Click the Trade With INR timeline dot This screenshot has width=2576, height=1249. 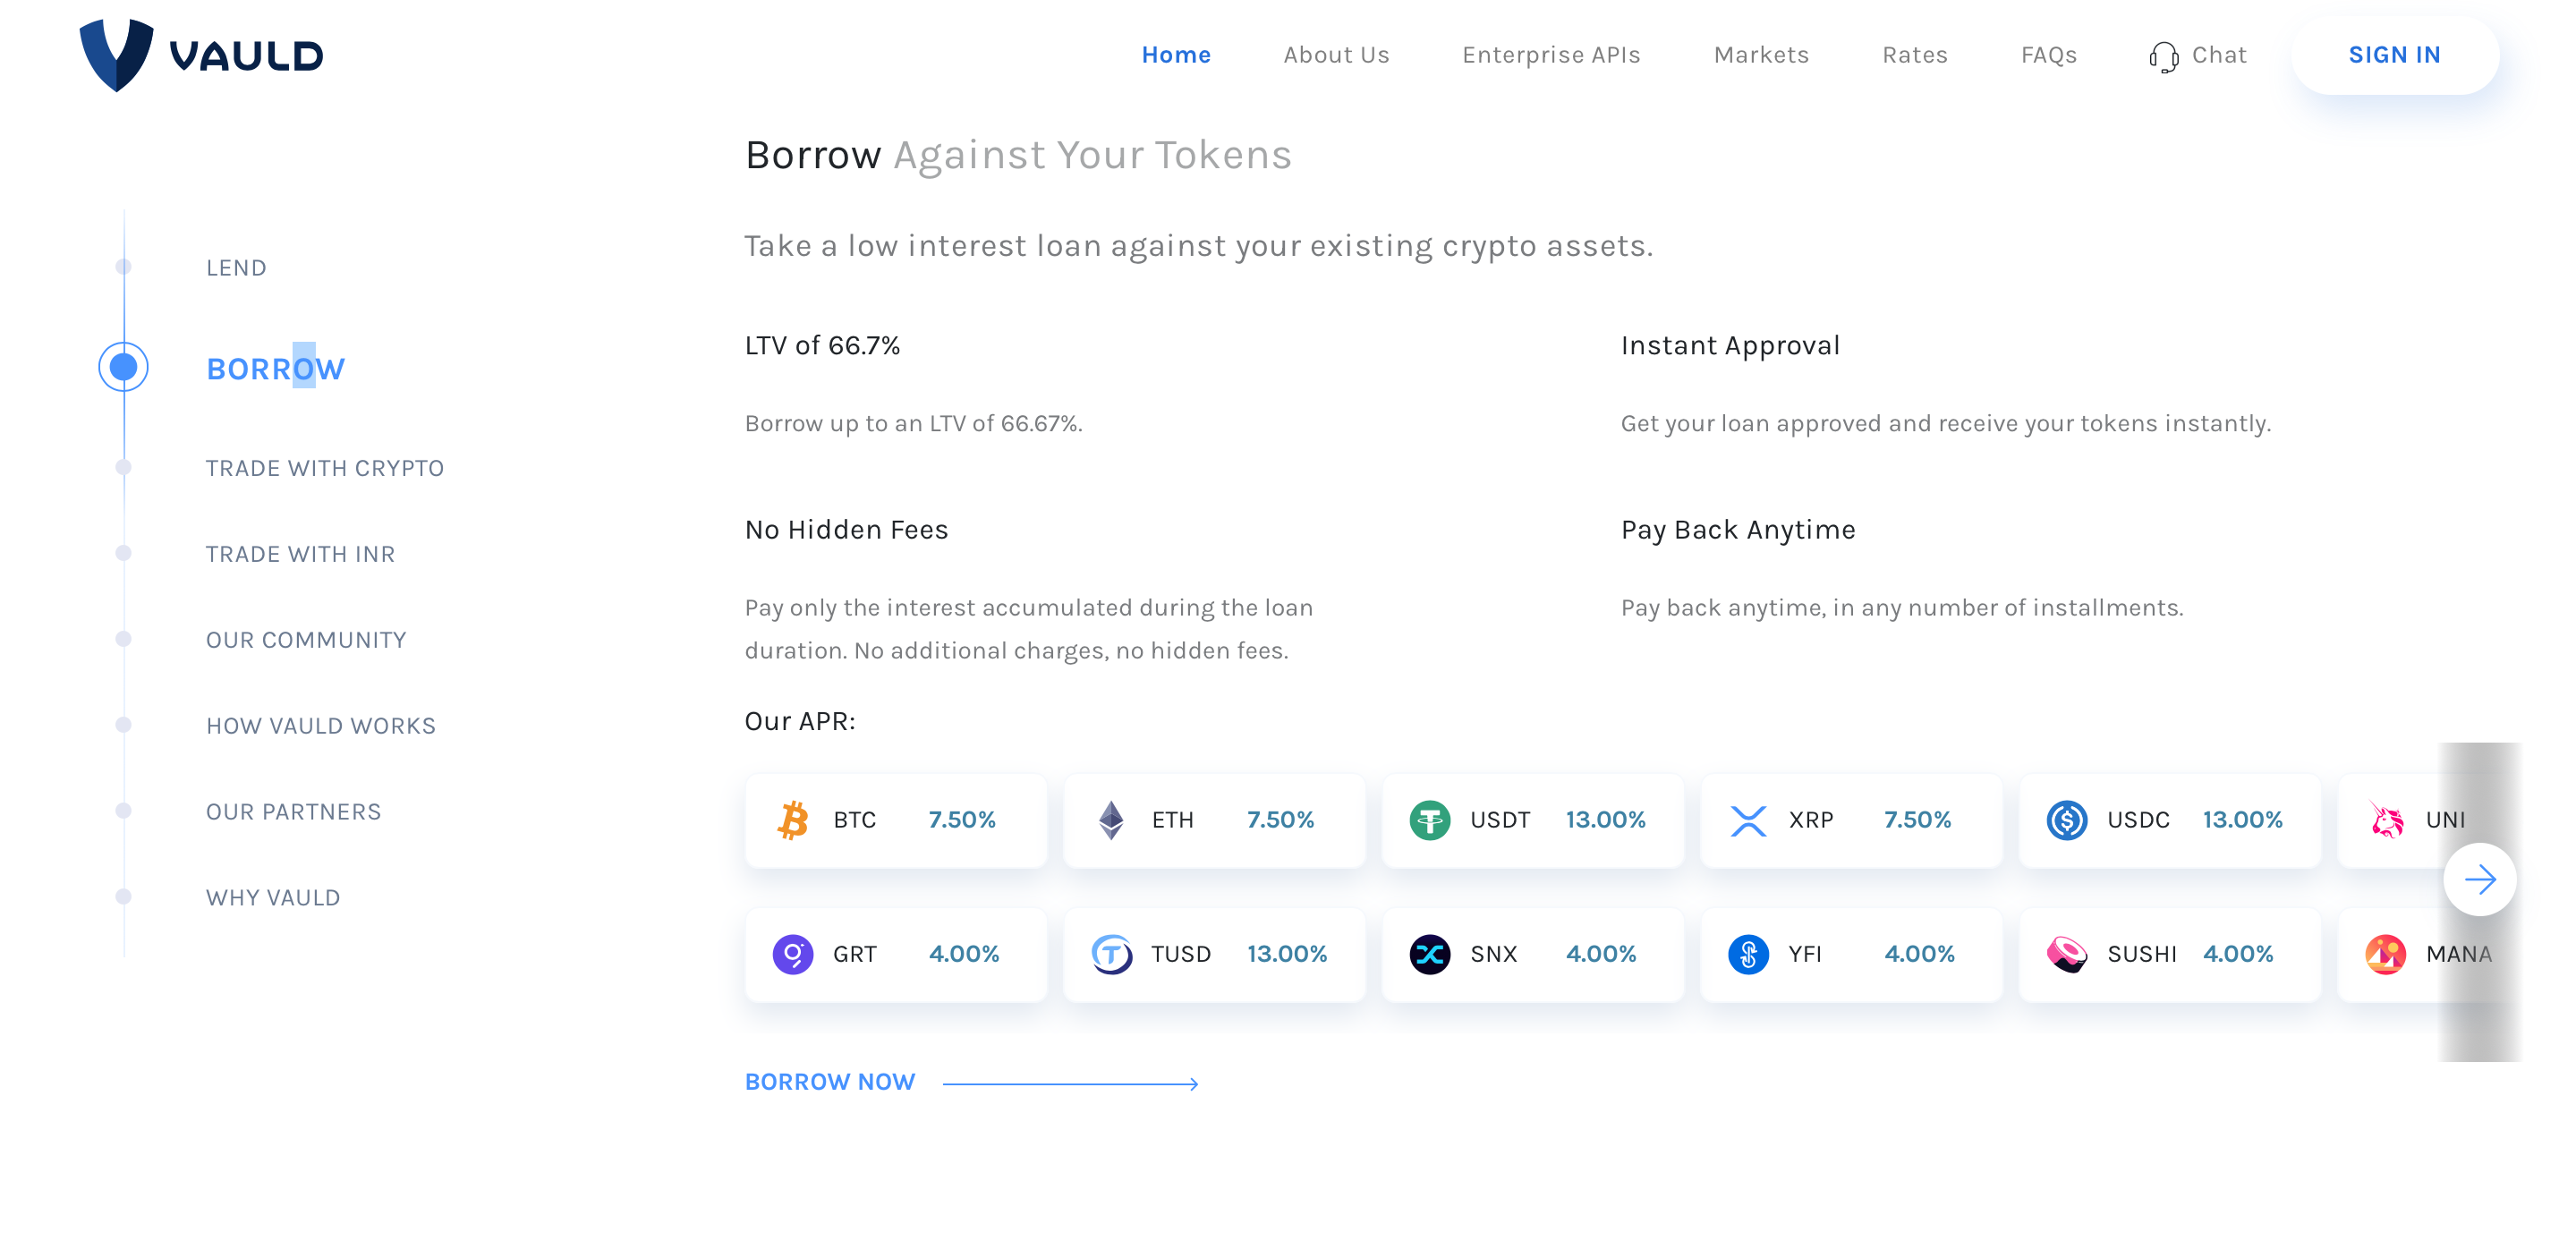(x=123, y=552)
